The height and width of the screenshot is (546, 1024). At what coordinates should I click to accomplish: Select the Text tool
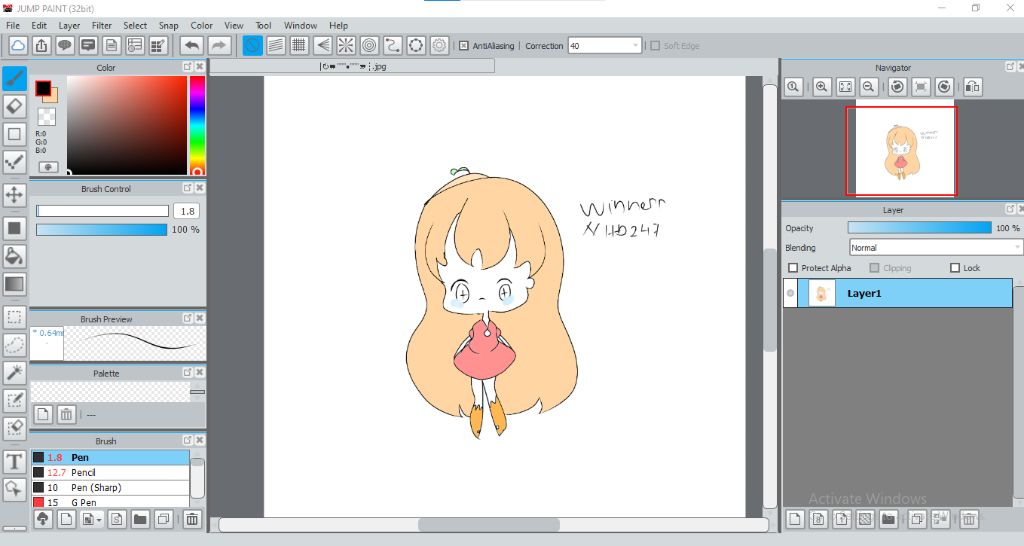(14, 461)
